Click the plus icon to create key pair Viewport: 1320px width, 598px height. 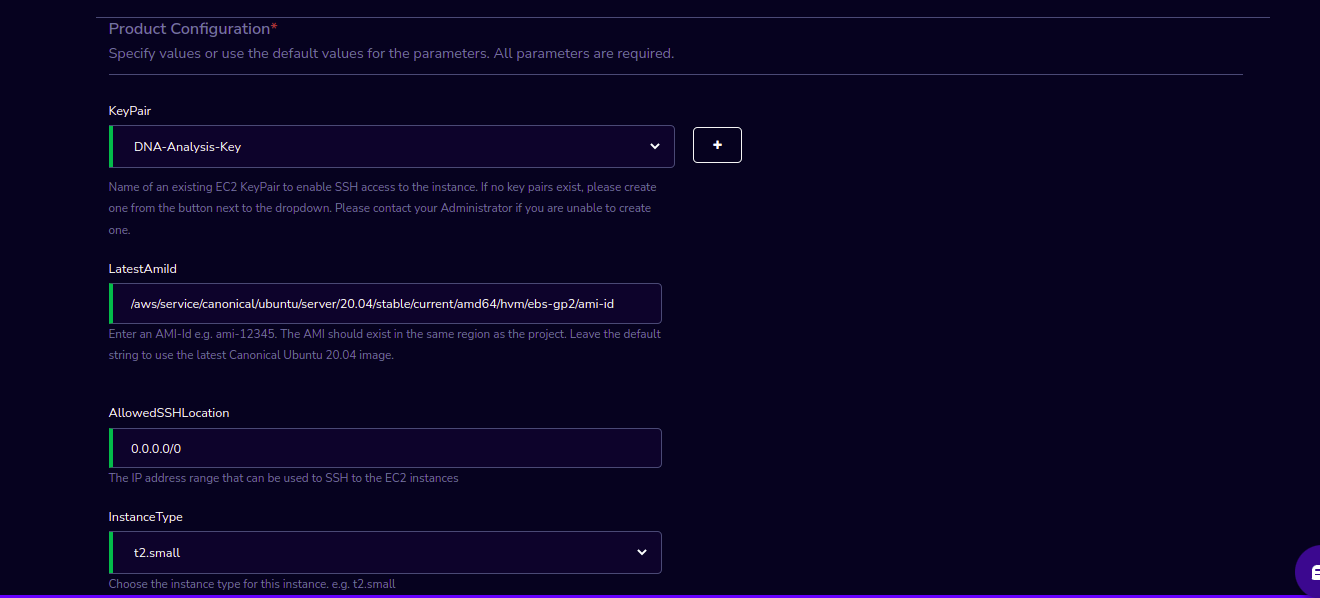point(717,145)
